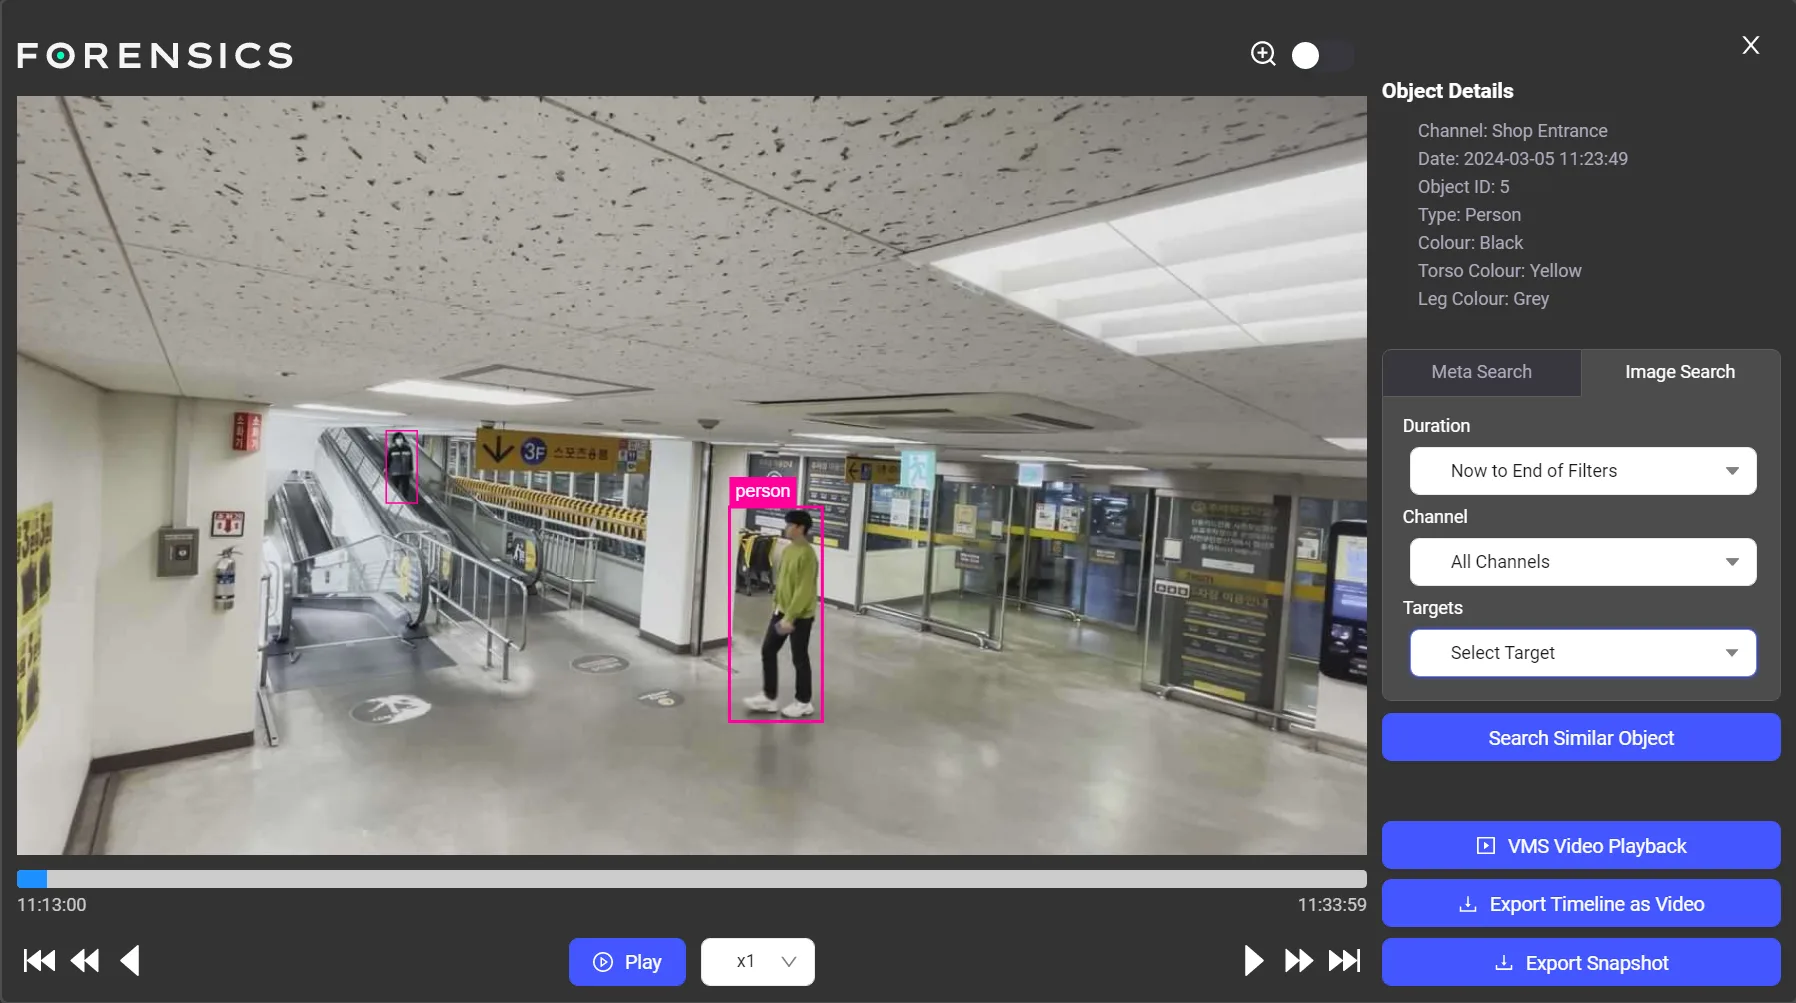Jump to the first frame of the video
The width and height of the screenshot is (1796, 1003).
click(38, 961)
